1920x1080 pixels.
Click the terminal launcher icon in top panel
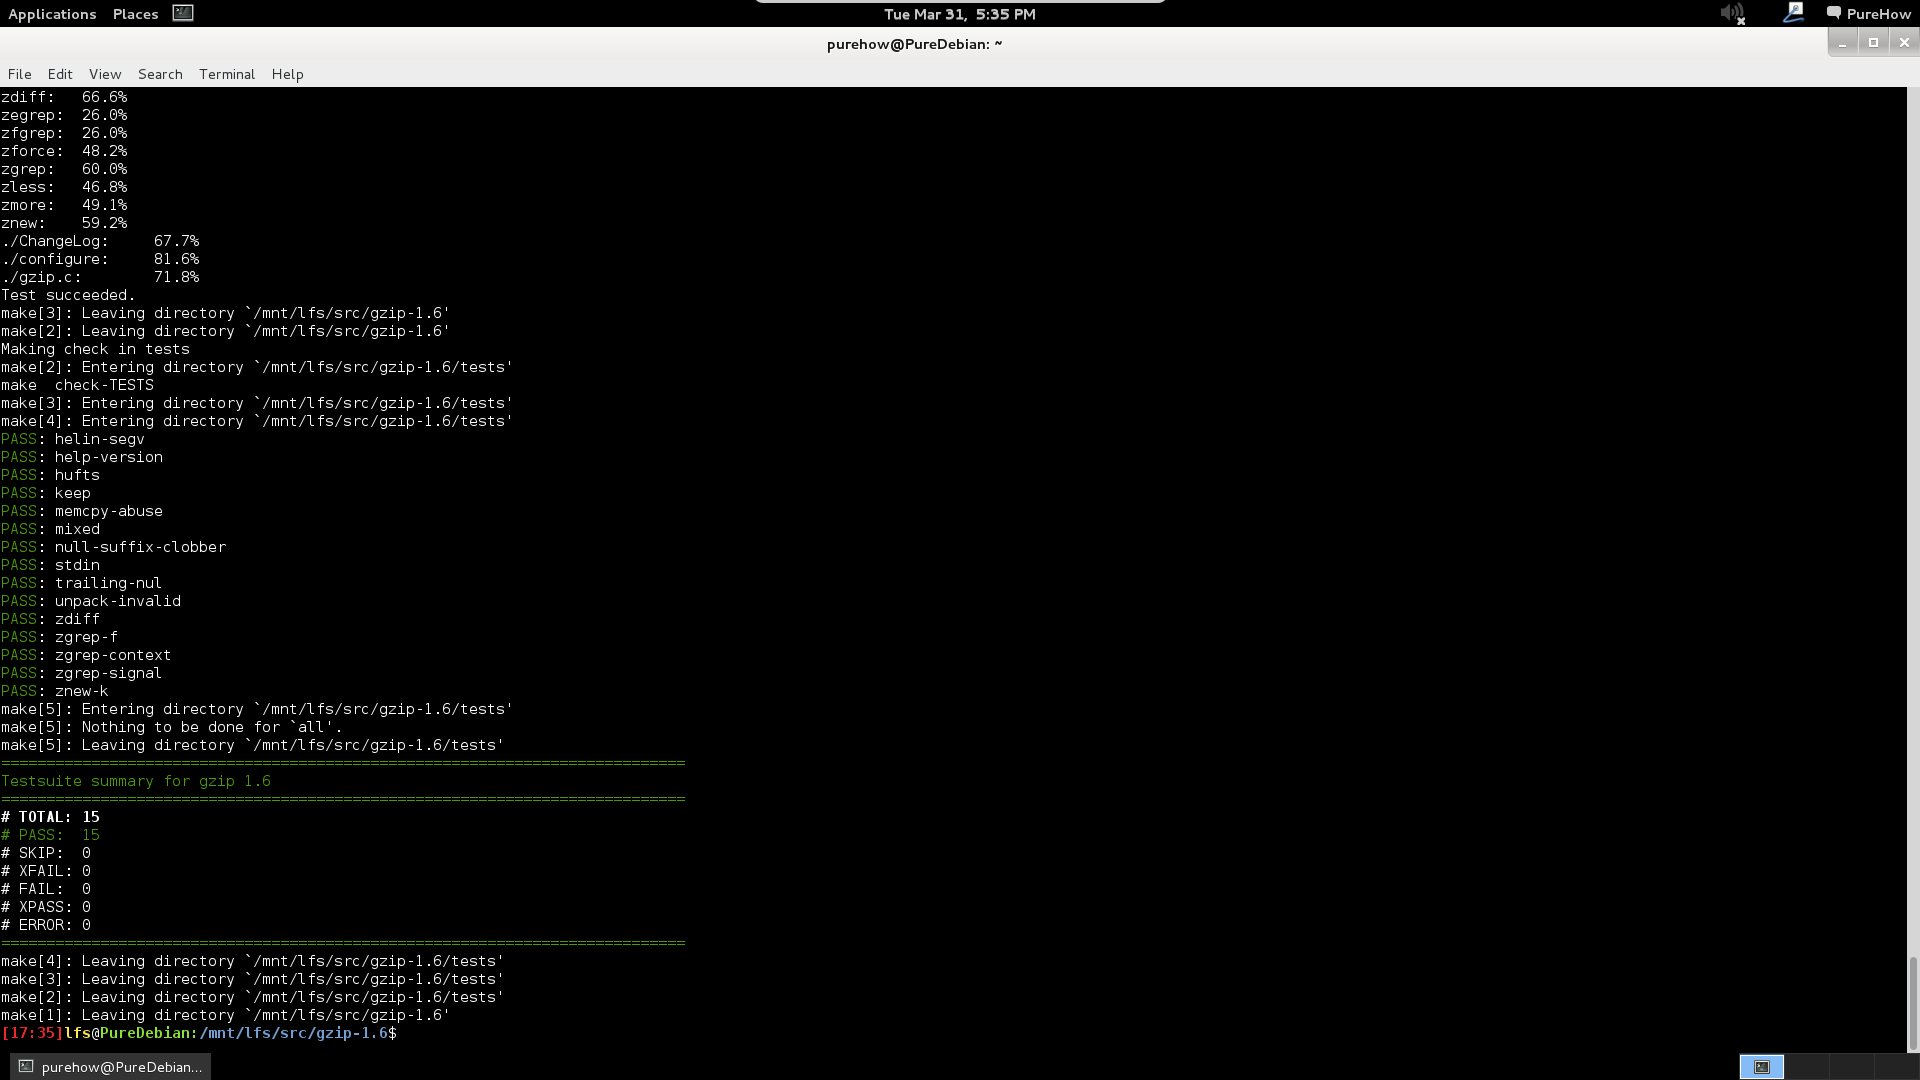(x=182, y=13)
